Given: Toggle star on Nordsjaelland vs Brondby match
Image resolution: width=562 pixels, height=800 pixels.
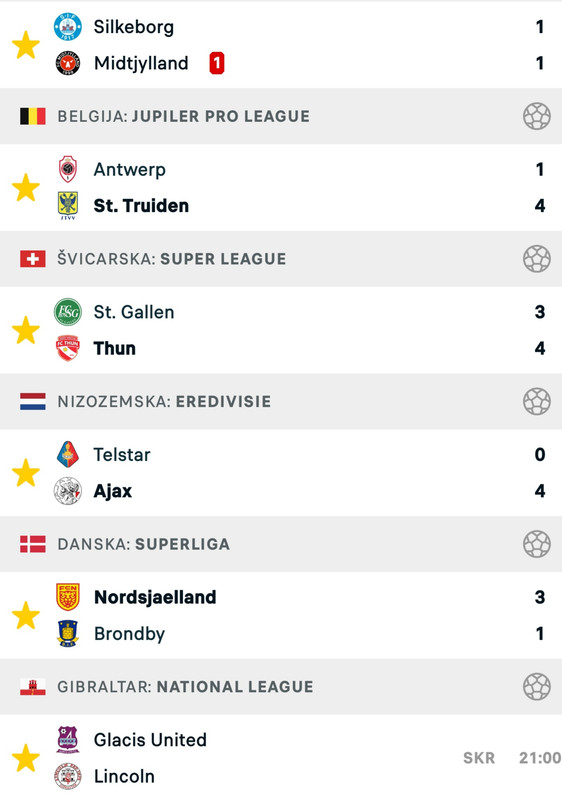Looking at the screenshot, I should click(x=25, y=615).
